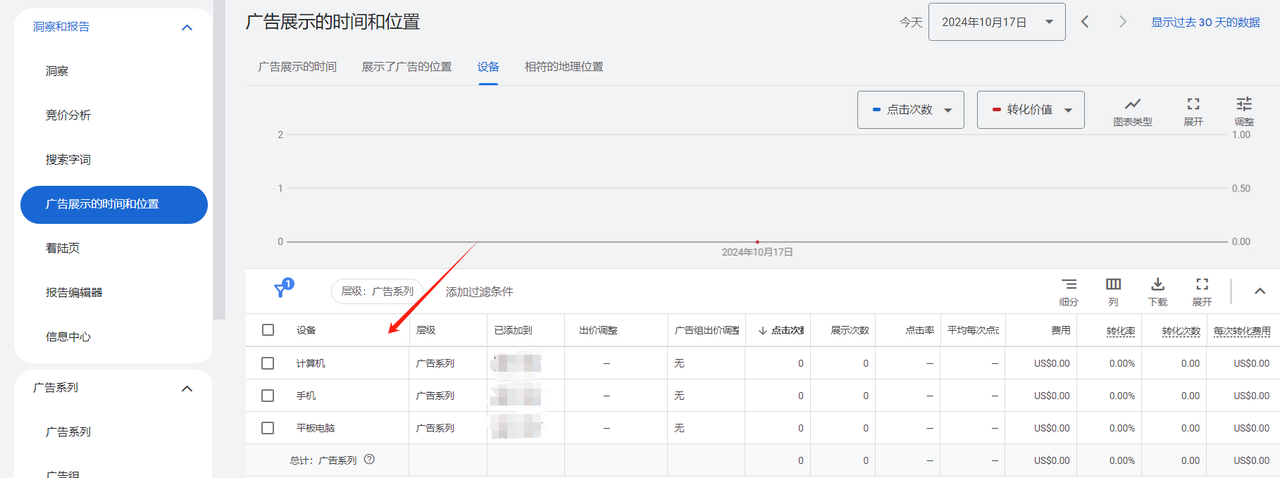Select 广告展示的时间和位置 sidebar item
Viewport: 1280px width, 478px height.
(113, 204)
